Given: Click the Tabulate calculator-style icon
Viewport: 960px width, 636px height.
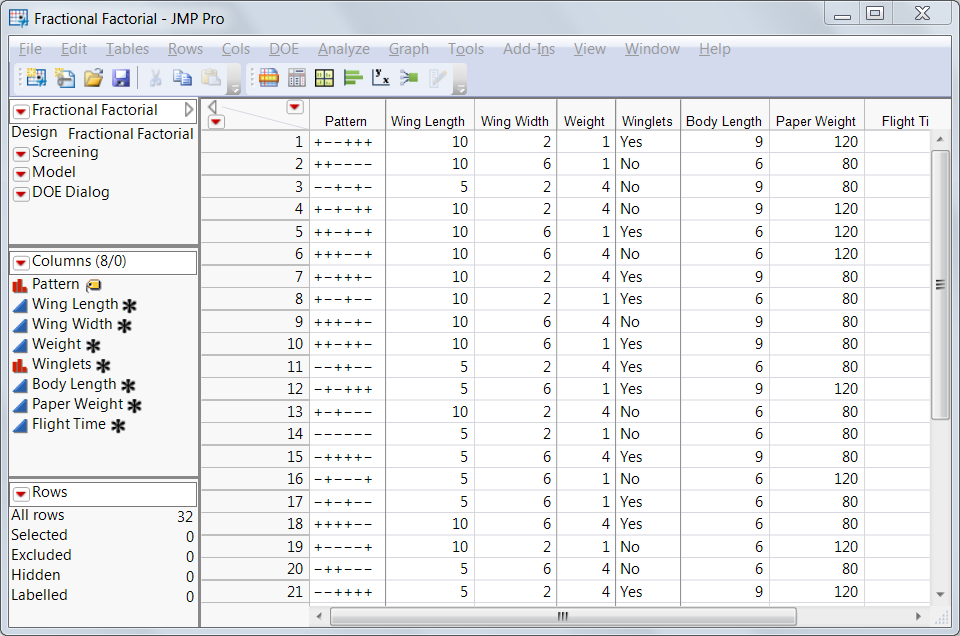Looking at the screenshot, I should pyautogui.click(x=297, y=77).
